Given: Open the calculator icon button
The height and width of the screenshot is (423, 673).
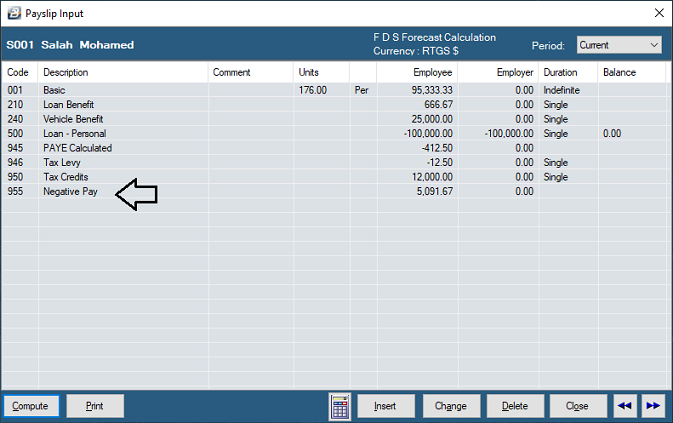Looking at the screenshot, I should [x=340, y=406].
